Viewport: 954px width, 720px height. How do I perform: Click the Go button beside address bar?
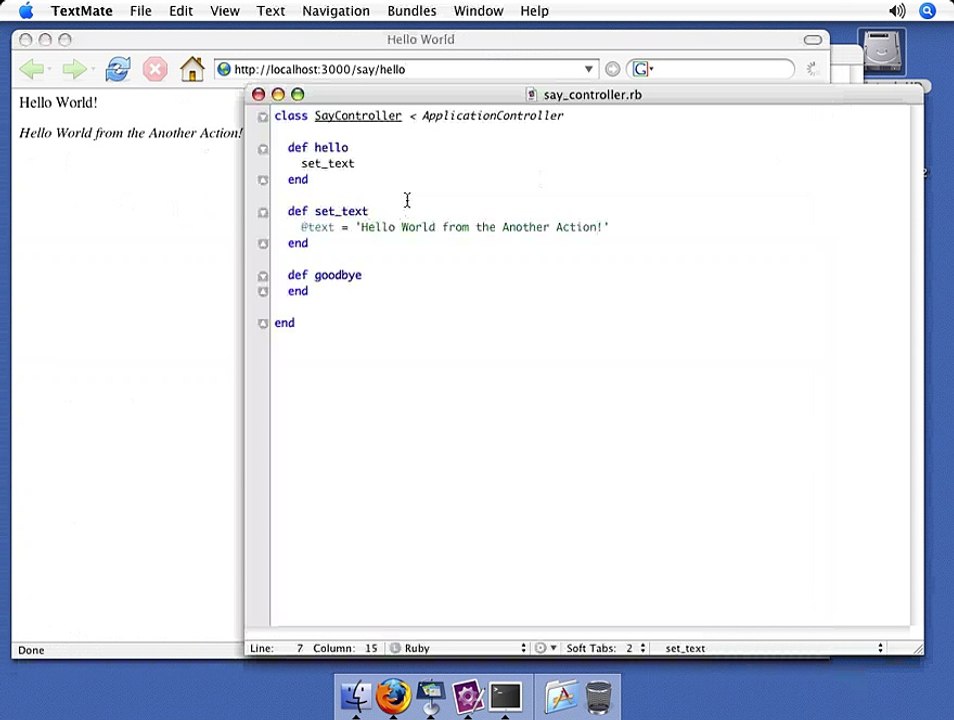click(613, 69)
